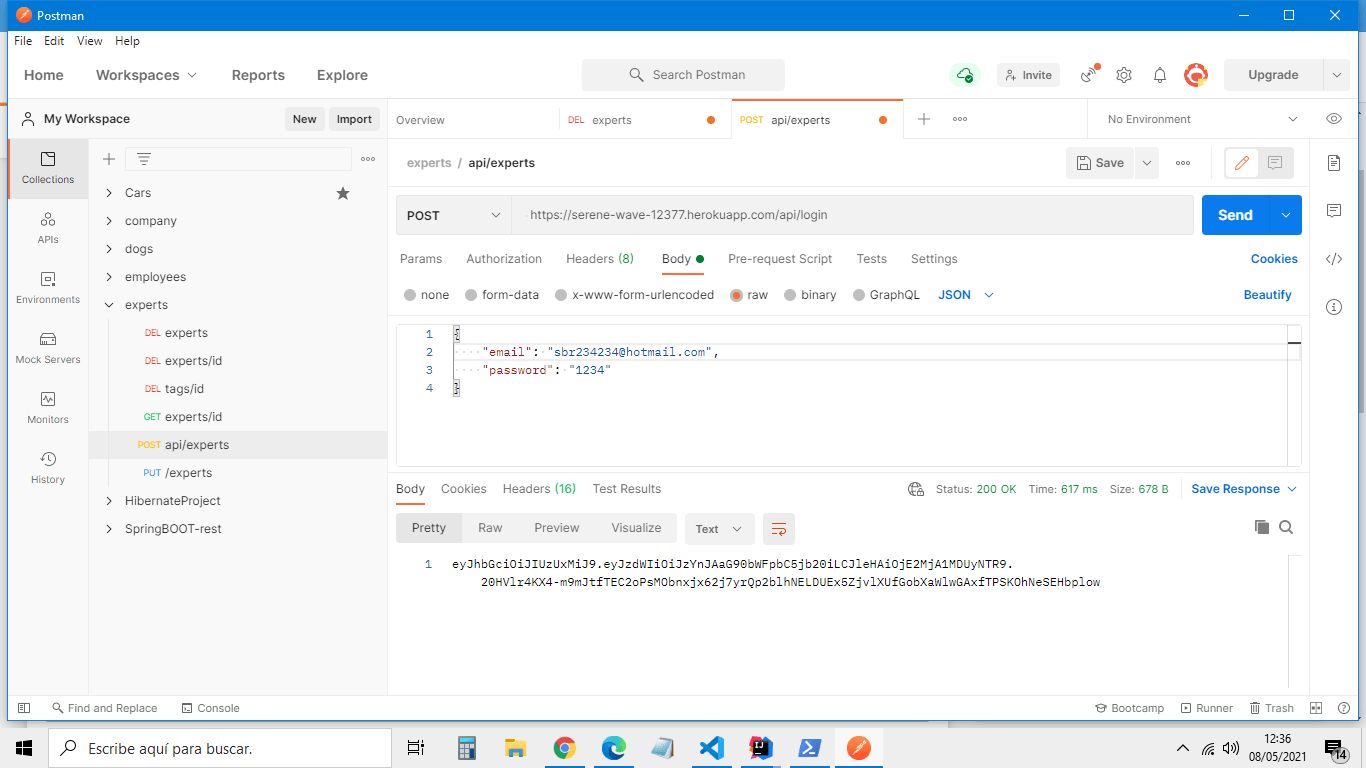This screenshot has width=1366, height=768.
Task: Open the Authorization tab
Action: coord(504,259)
